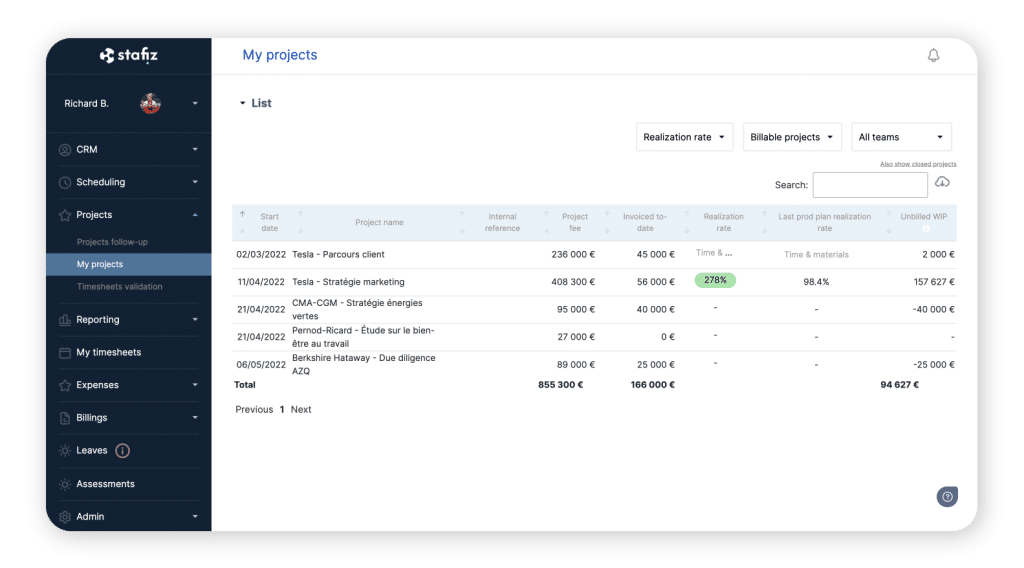The width and height of the screenshot is (1024, 568).
Task: Click the My projects page title
Action: [280, 55]
